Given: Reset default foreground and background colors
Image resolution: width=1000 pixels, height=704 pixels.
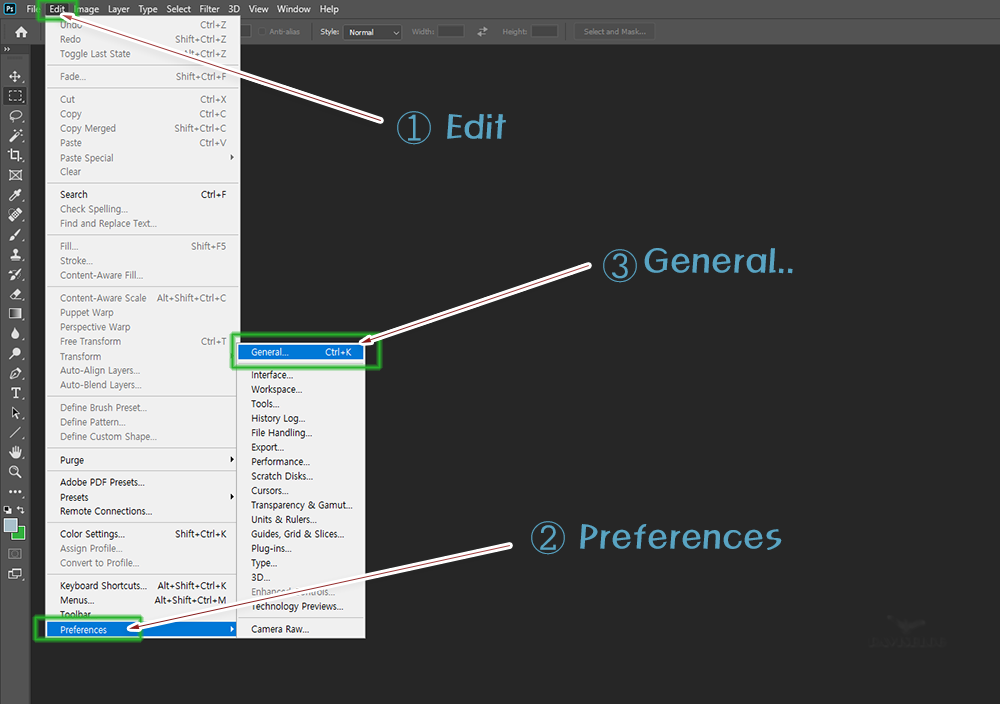Looking at the screenshot, I should coord(8,510).
